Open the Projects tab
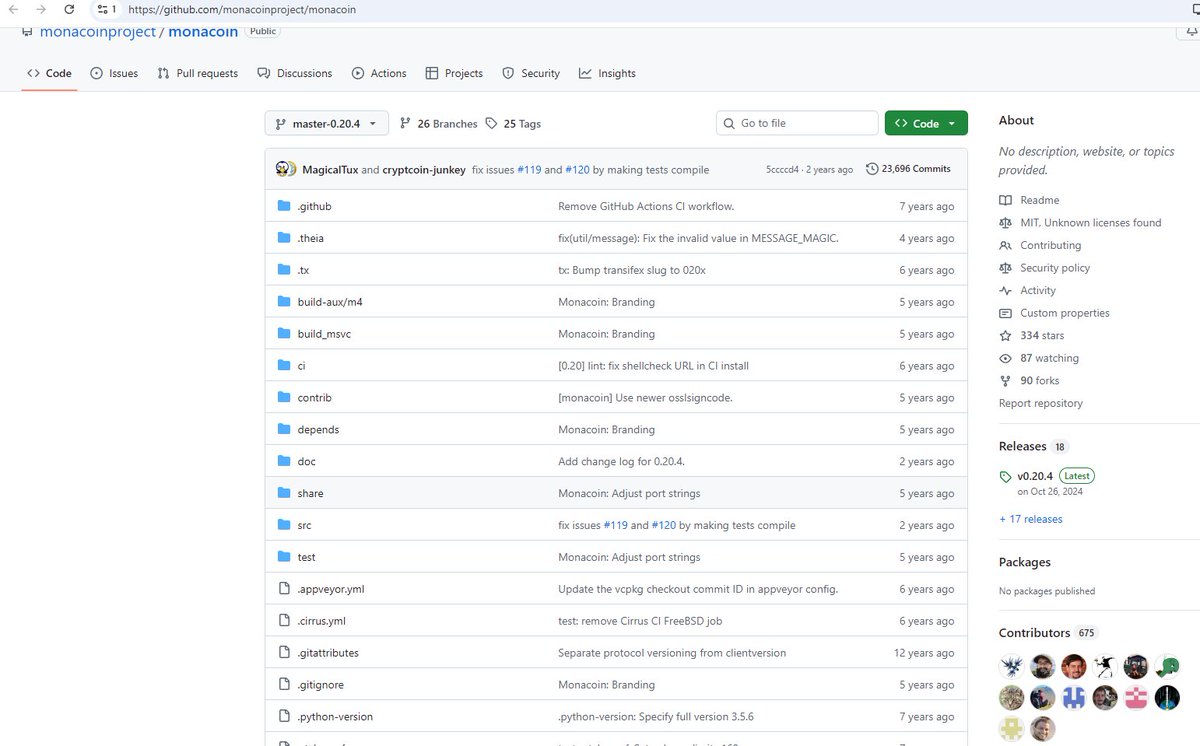The height and width of the screenshot is (746, 1200). [454, 73]
